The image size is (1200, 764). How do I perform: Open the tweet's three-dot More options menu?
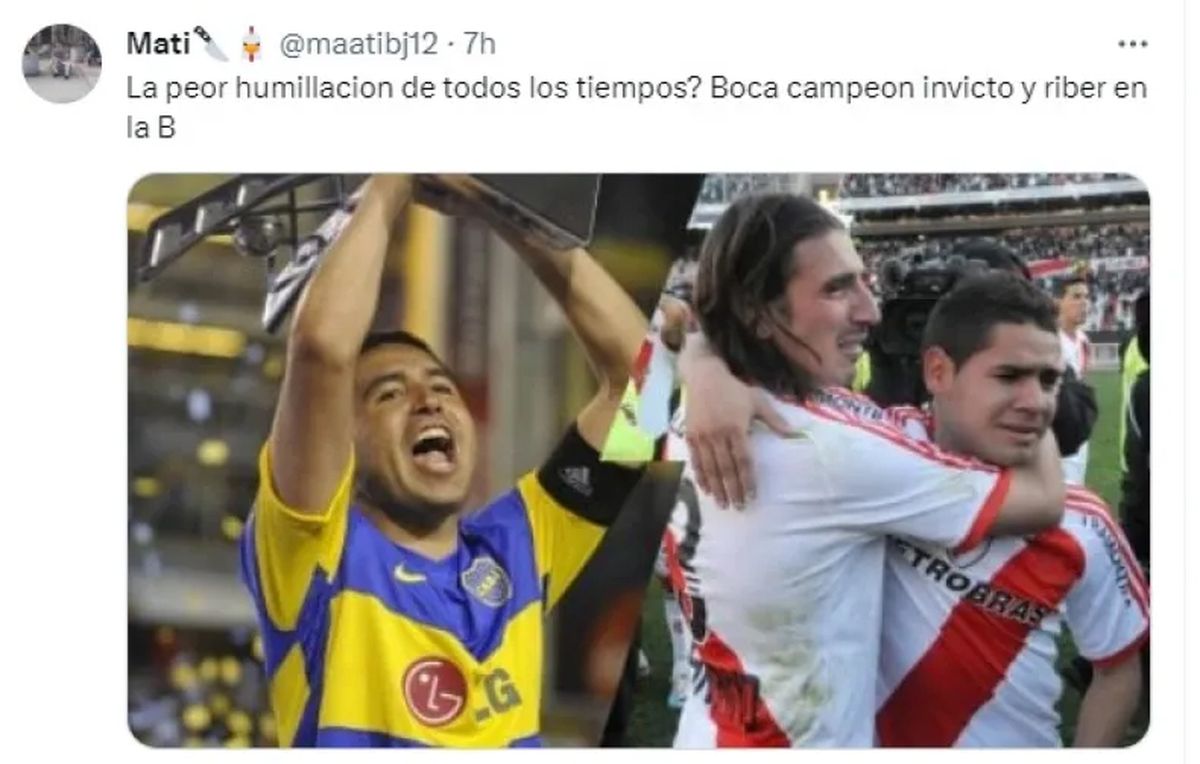pyautogui.click(x=1132, y=45)
